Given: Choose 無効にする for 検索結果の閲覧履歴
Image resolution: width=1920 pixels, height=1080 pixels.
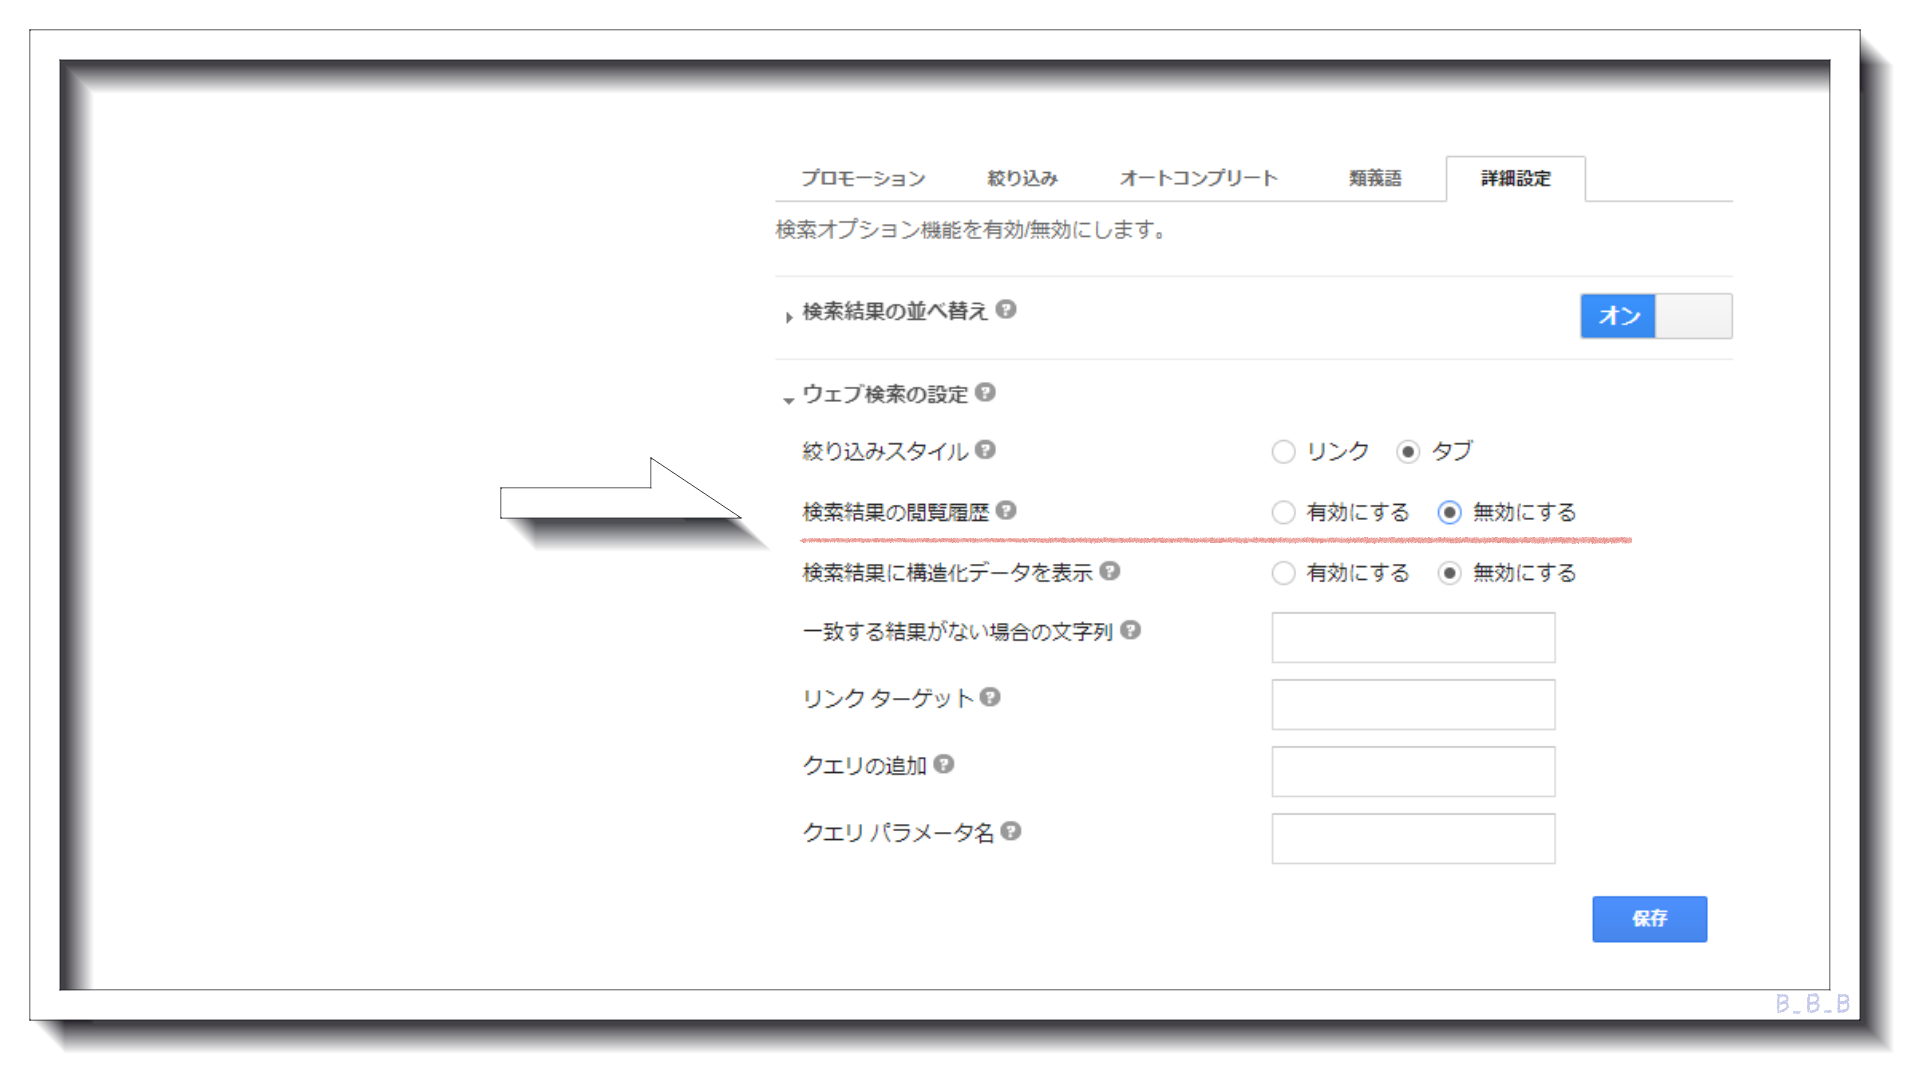Looking at the screenshot, I should click(x=1449, y=513).
